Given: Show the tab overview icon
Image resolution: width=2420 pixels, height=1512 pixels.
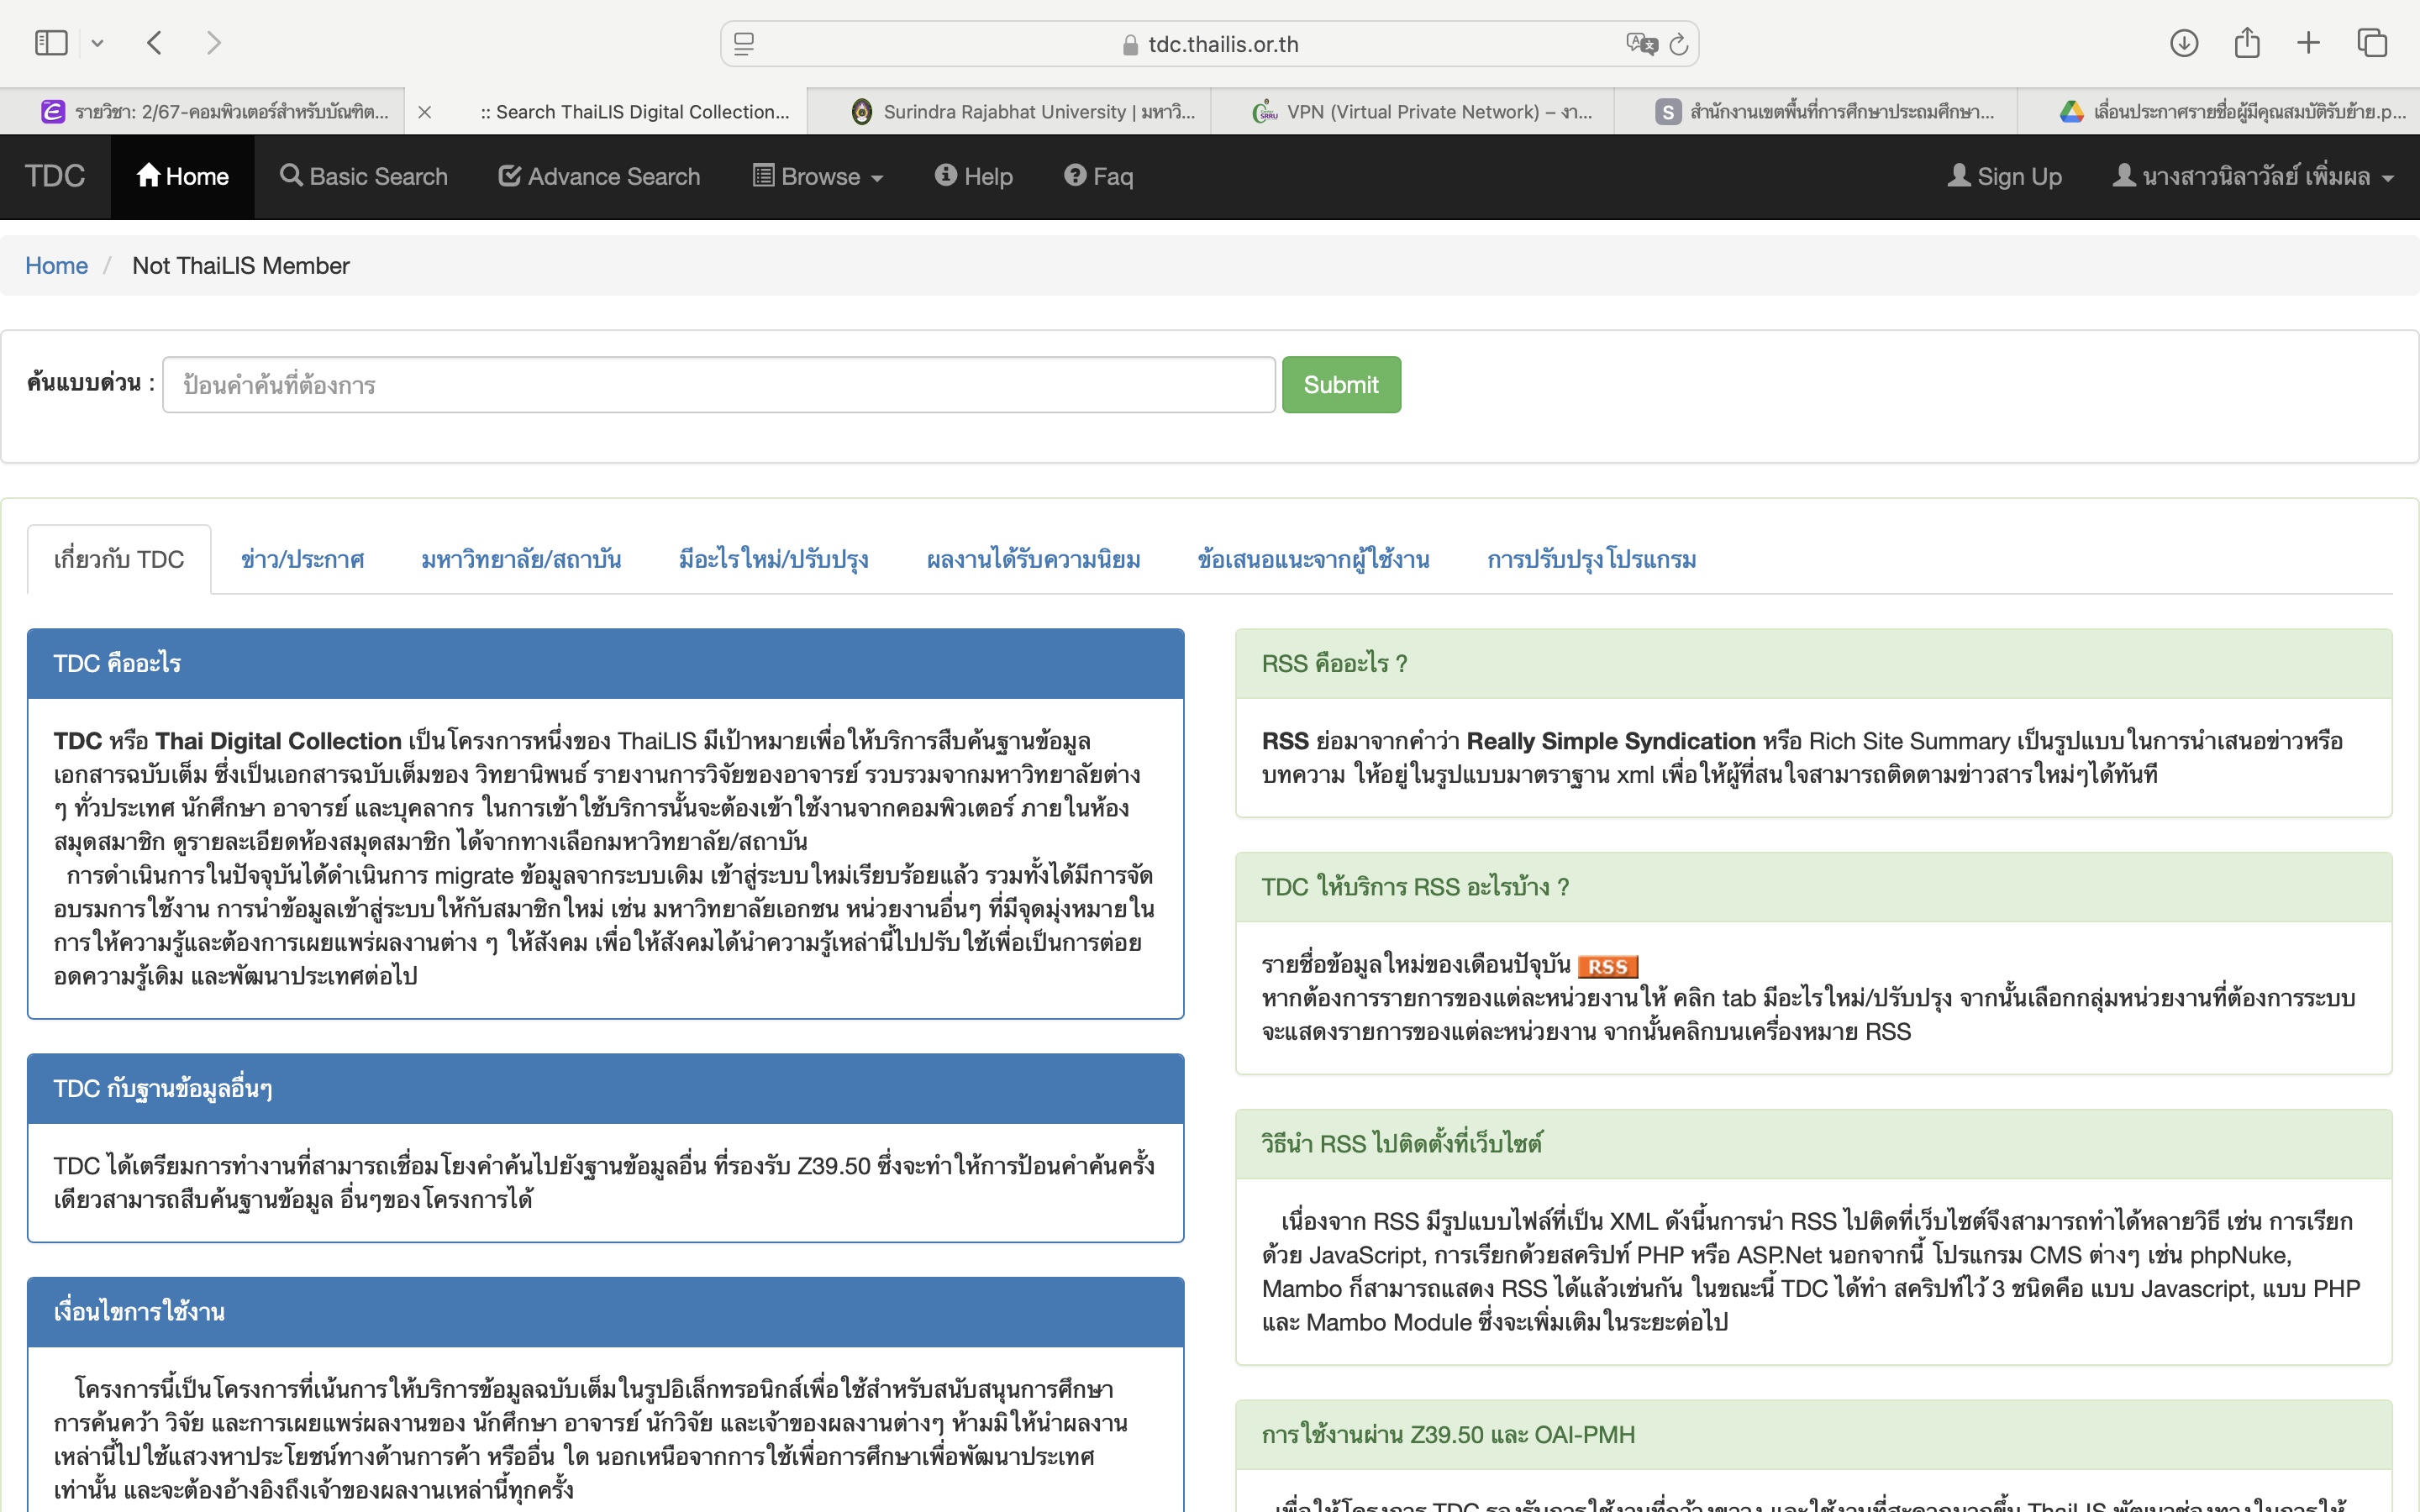Looking at the screenshot, I should [2372, 43].
